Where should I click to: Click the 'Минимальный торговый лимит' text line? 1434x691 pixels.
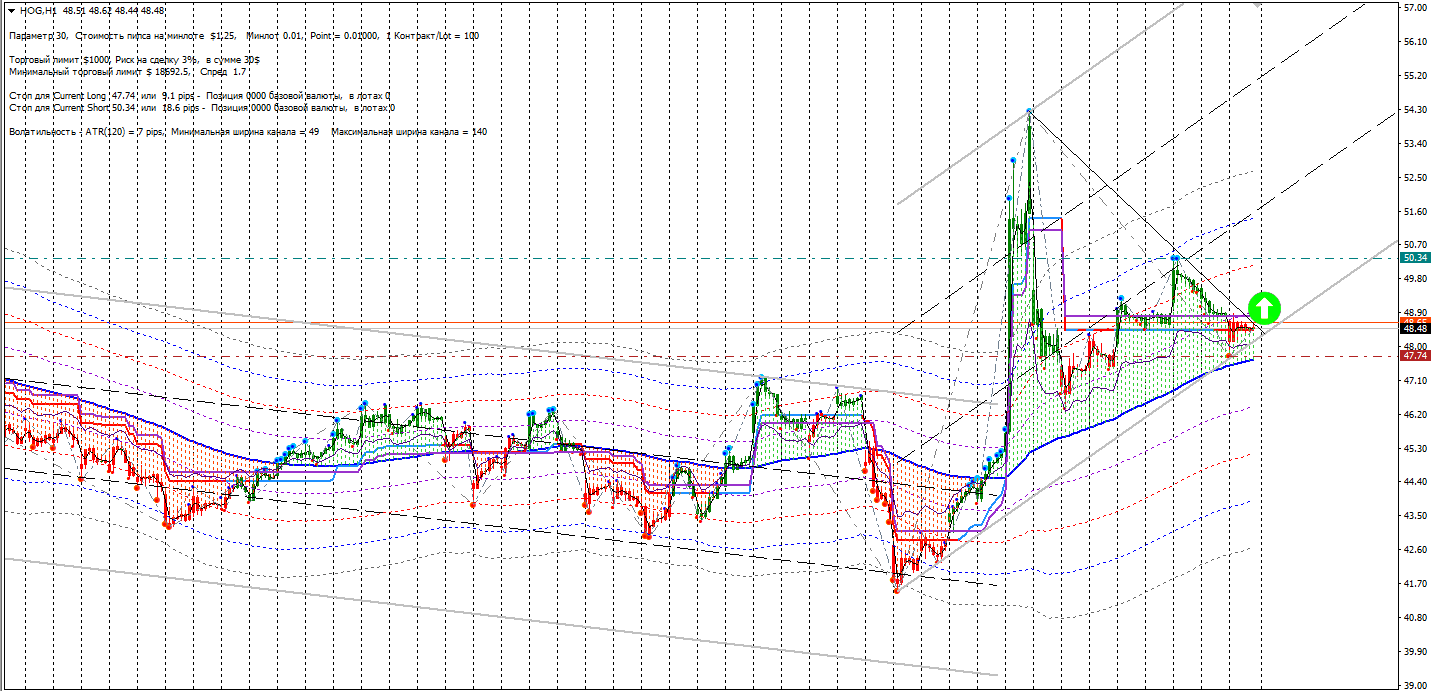(x=127, y=72)
